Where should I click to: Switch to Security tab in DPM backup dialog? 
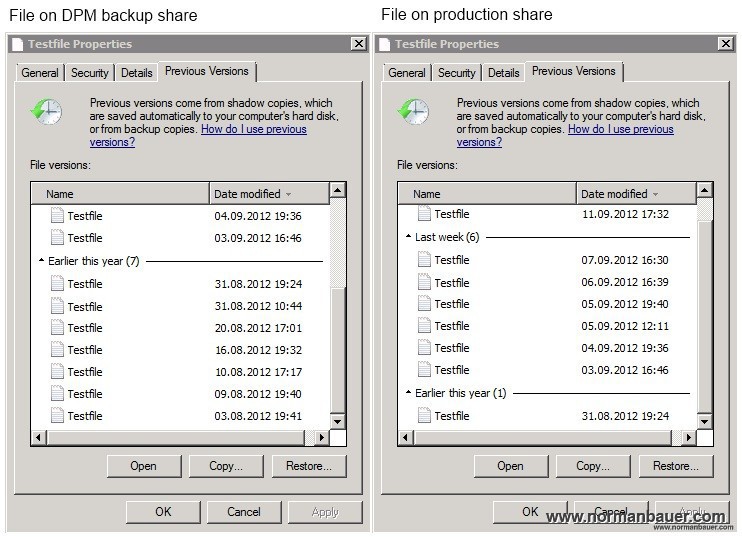90,73
